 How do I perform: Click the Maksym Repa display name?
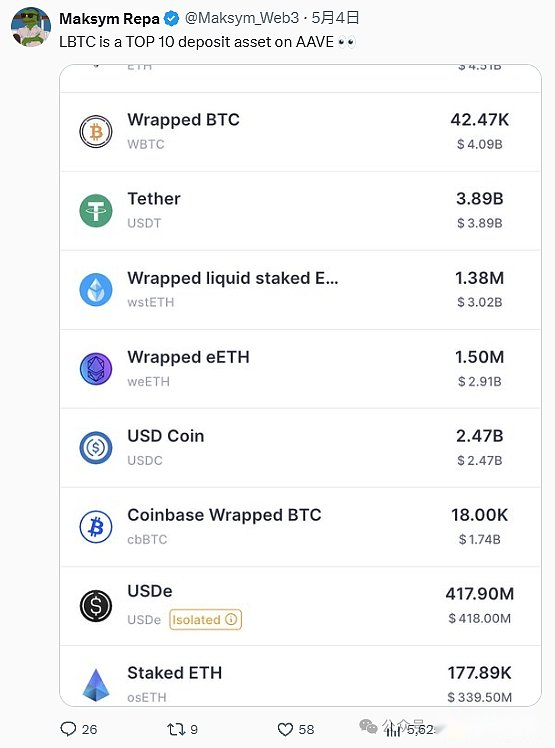point(109,19)
